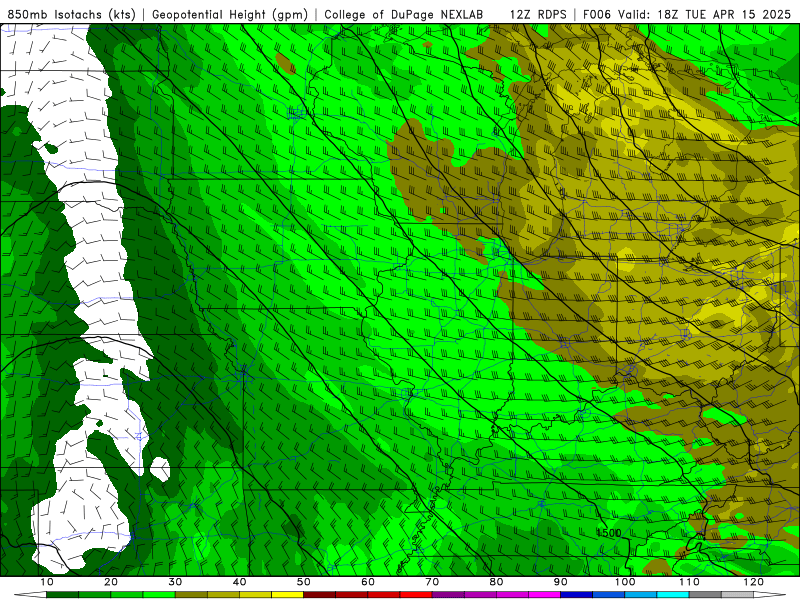This screenshot has height=600, width=800.
Task: Click the legend value '90'
Action: click(x=561, y=582)
